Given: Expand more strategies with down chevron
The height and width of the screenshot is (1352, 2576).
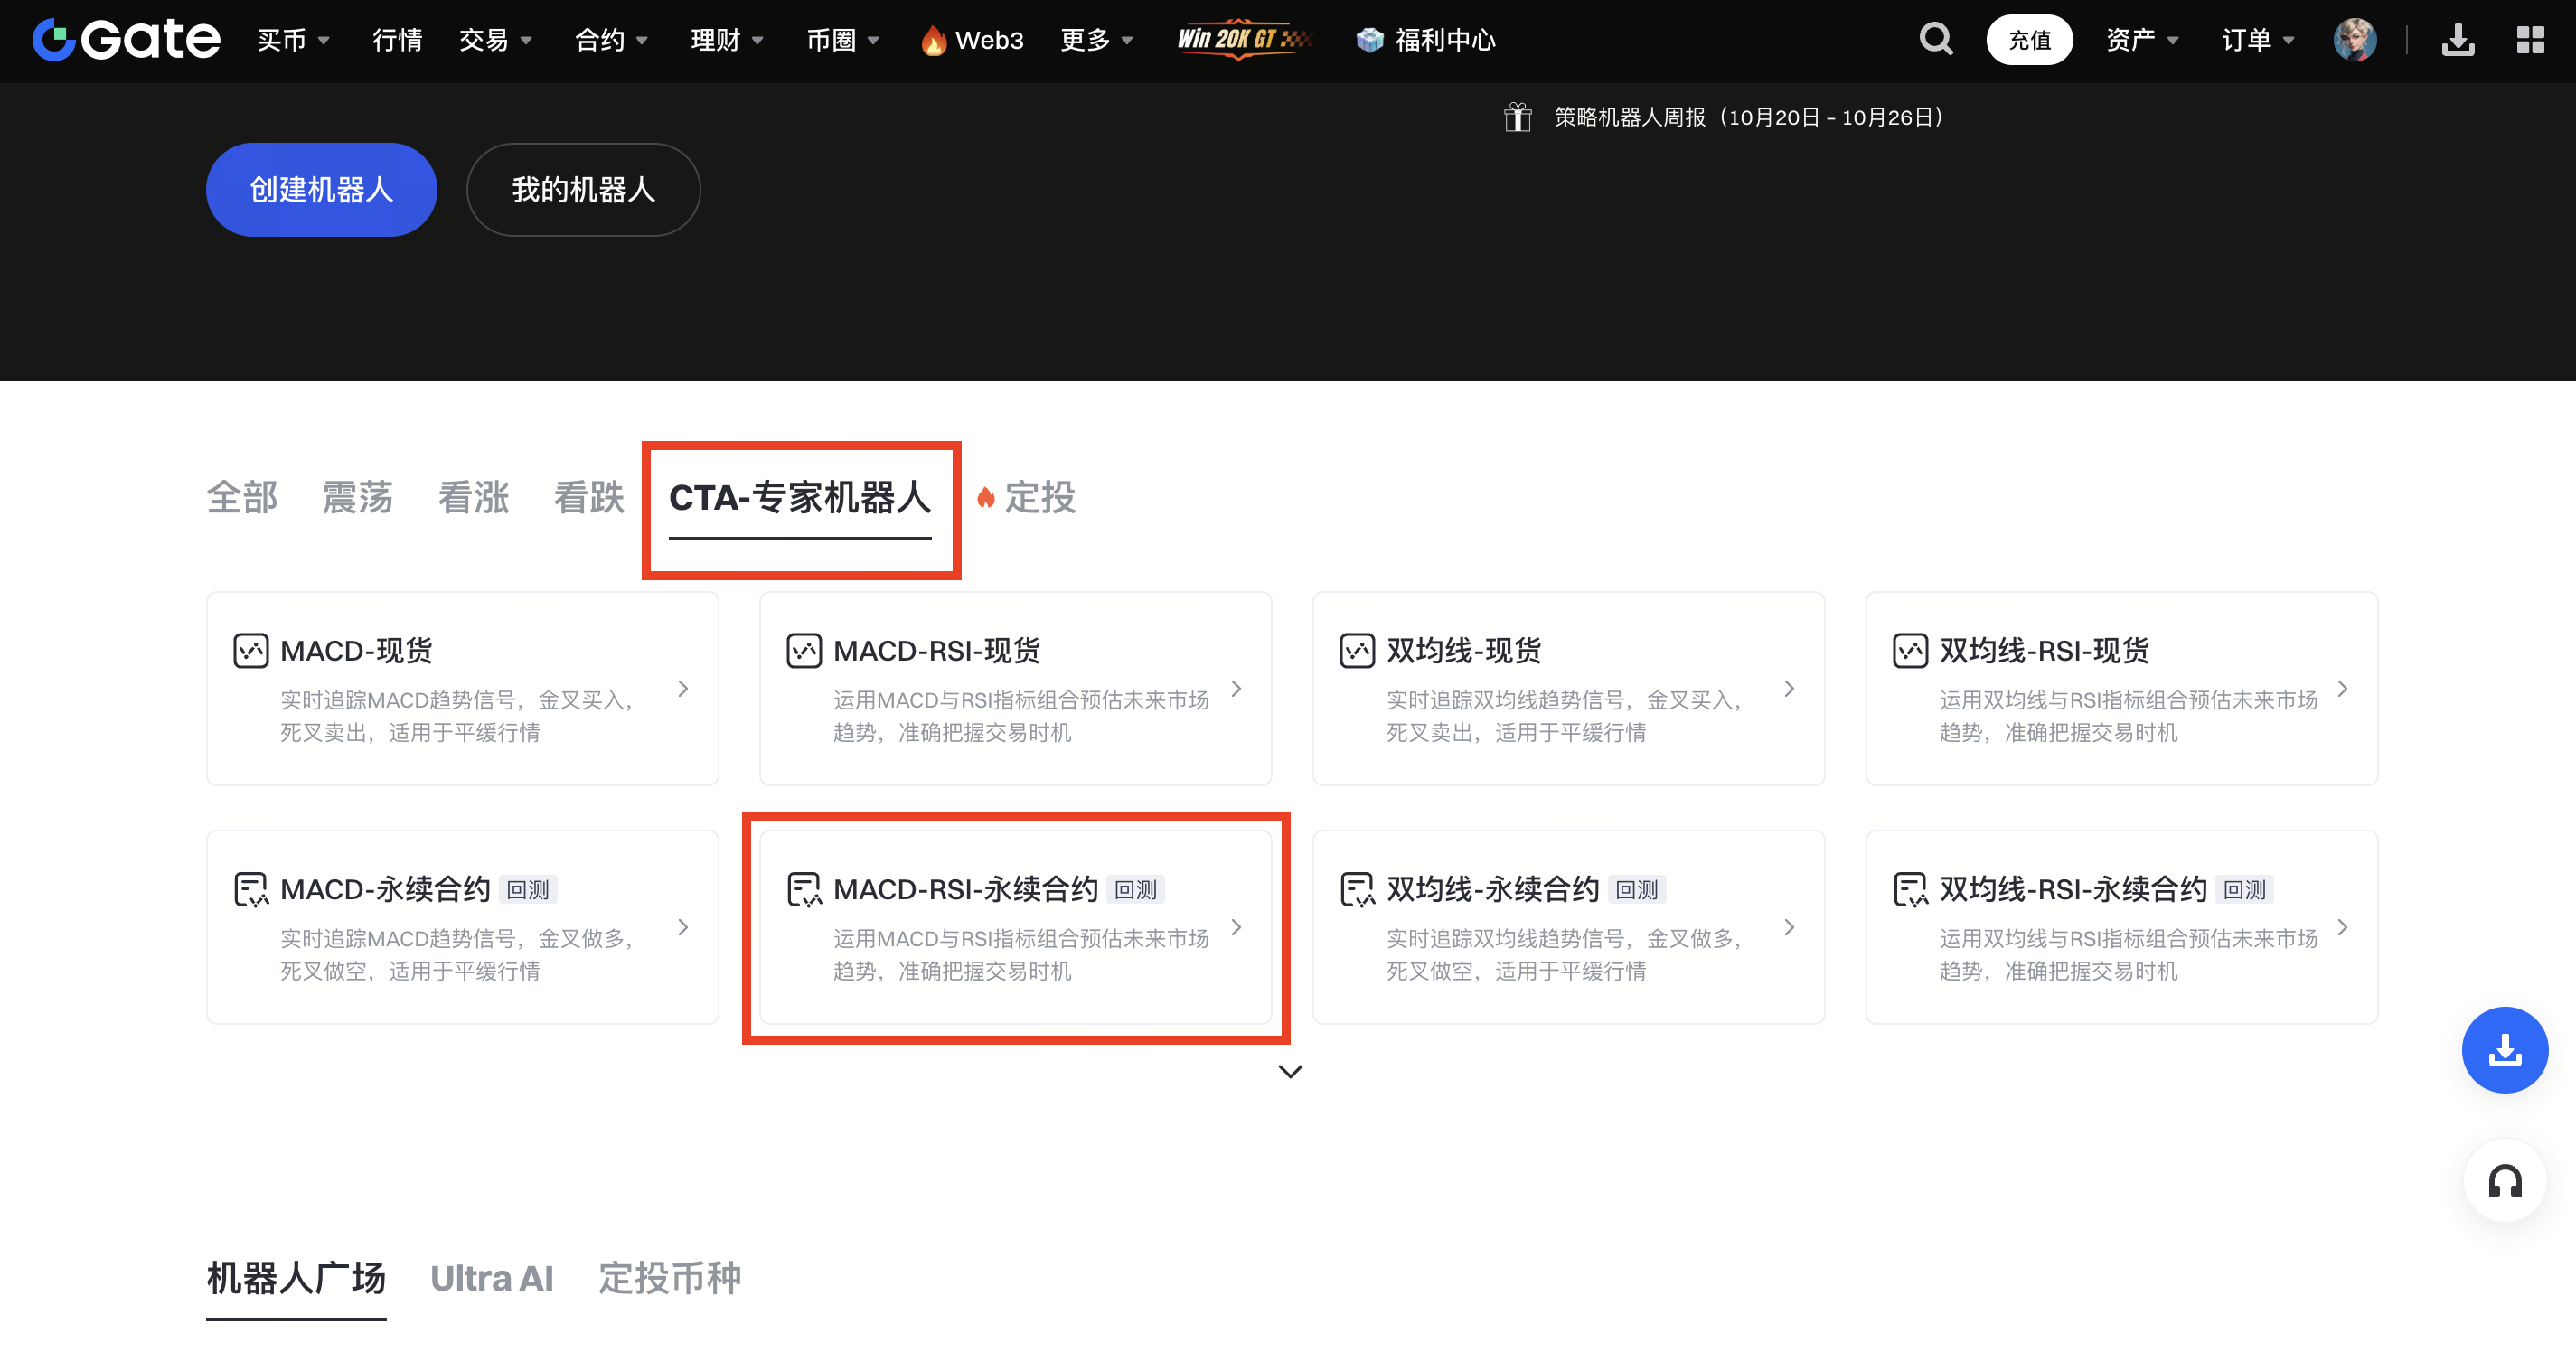Looking at the screenshot, I should [x=1290, y=1071].
